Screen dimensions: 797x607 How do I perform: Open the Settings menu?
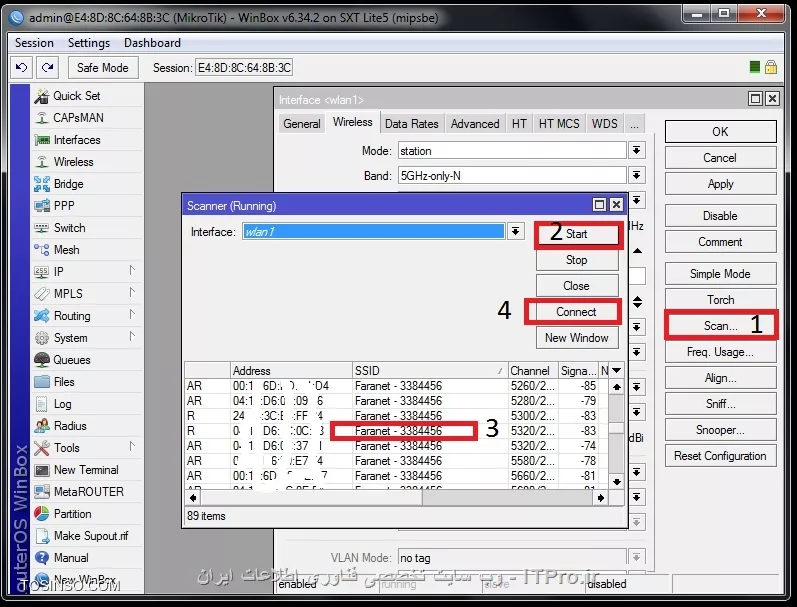point(89,43)
